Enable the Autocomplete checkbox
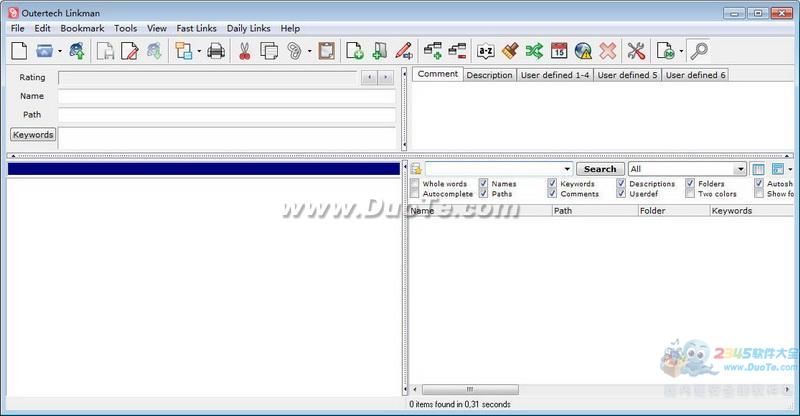Image resolution: width=800 pixels, height=416 pixels. point(415,193)
